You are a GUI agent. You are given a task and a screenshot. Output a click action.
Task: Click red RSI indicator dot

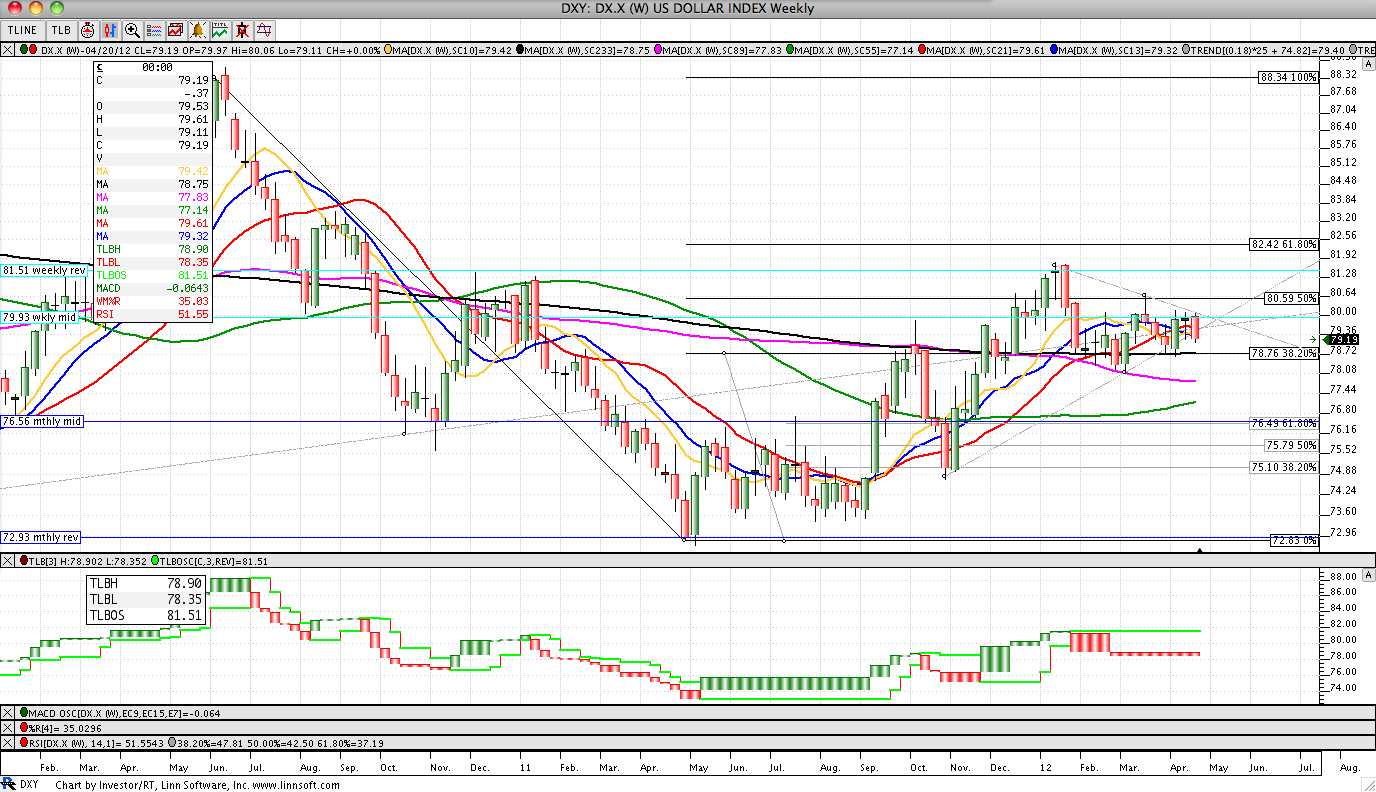coord(23,743)
